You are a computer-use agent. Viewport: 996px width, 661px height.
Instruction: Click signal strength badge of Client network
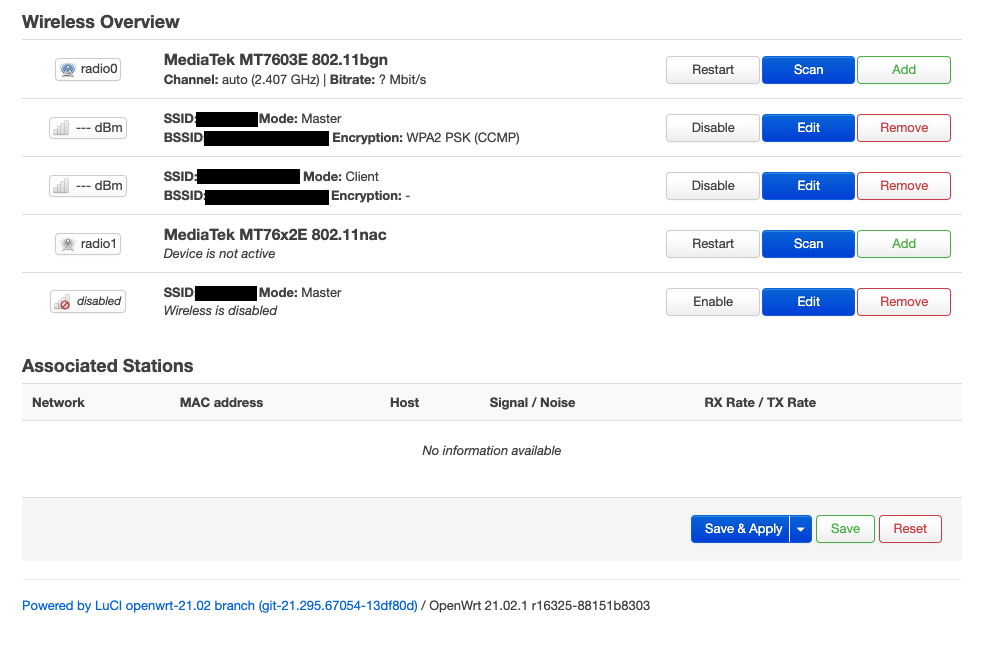[x=88, y=186]
